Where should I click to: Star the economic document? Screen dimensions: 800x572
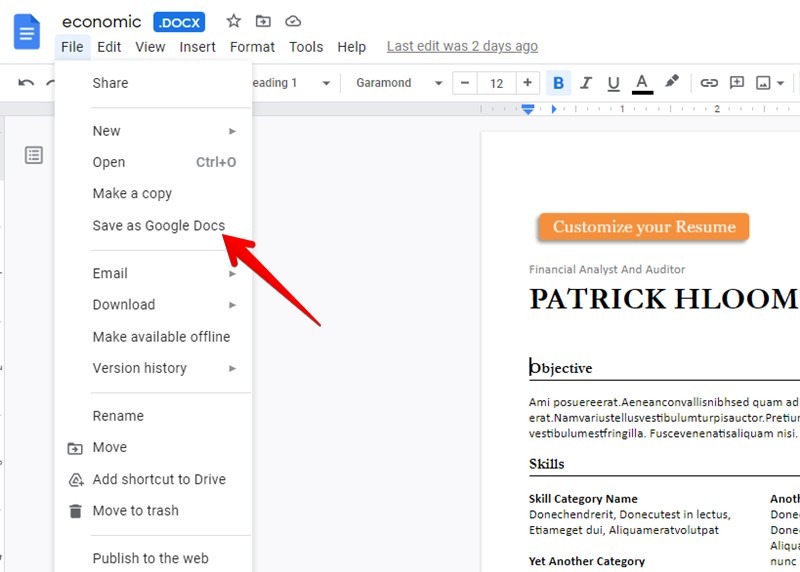coord(234,21)
